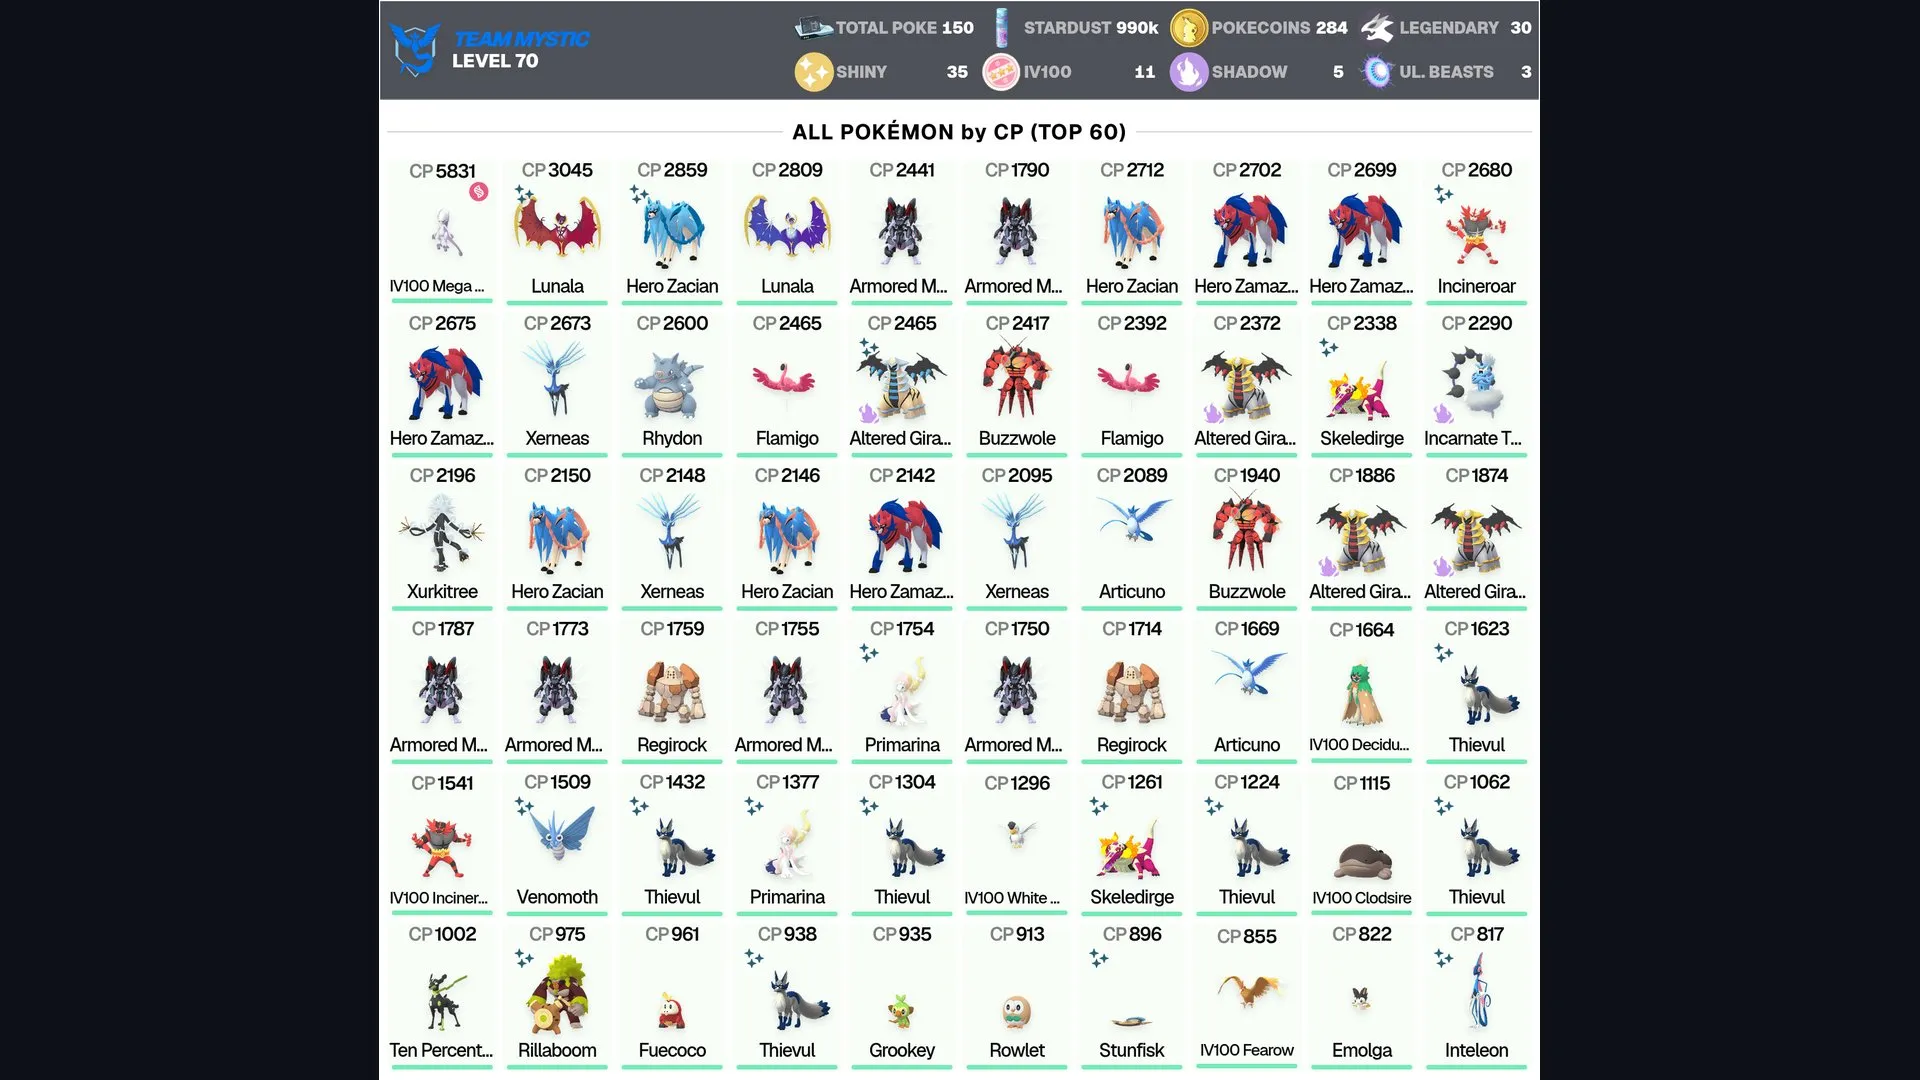Click the TEAM MYSTIC title text
1920x1080 pixels.
tap(521, 39)
